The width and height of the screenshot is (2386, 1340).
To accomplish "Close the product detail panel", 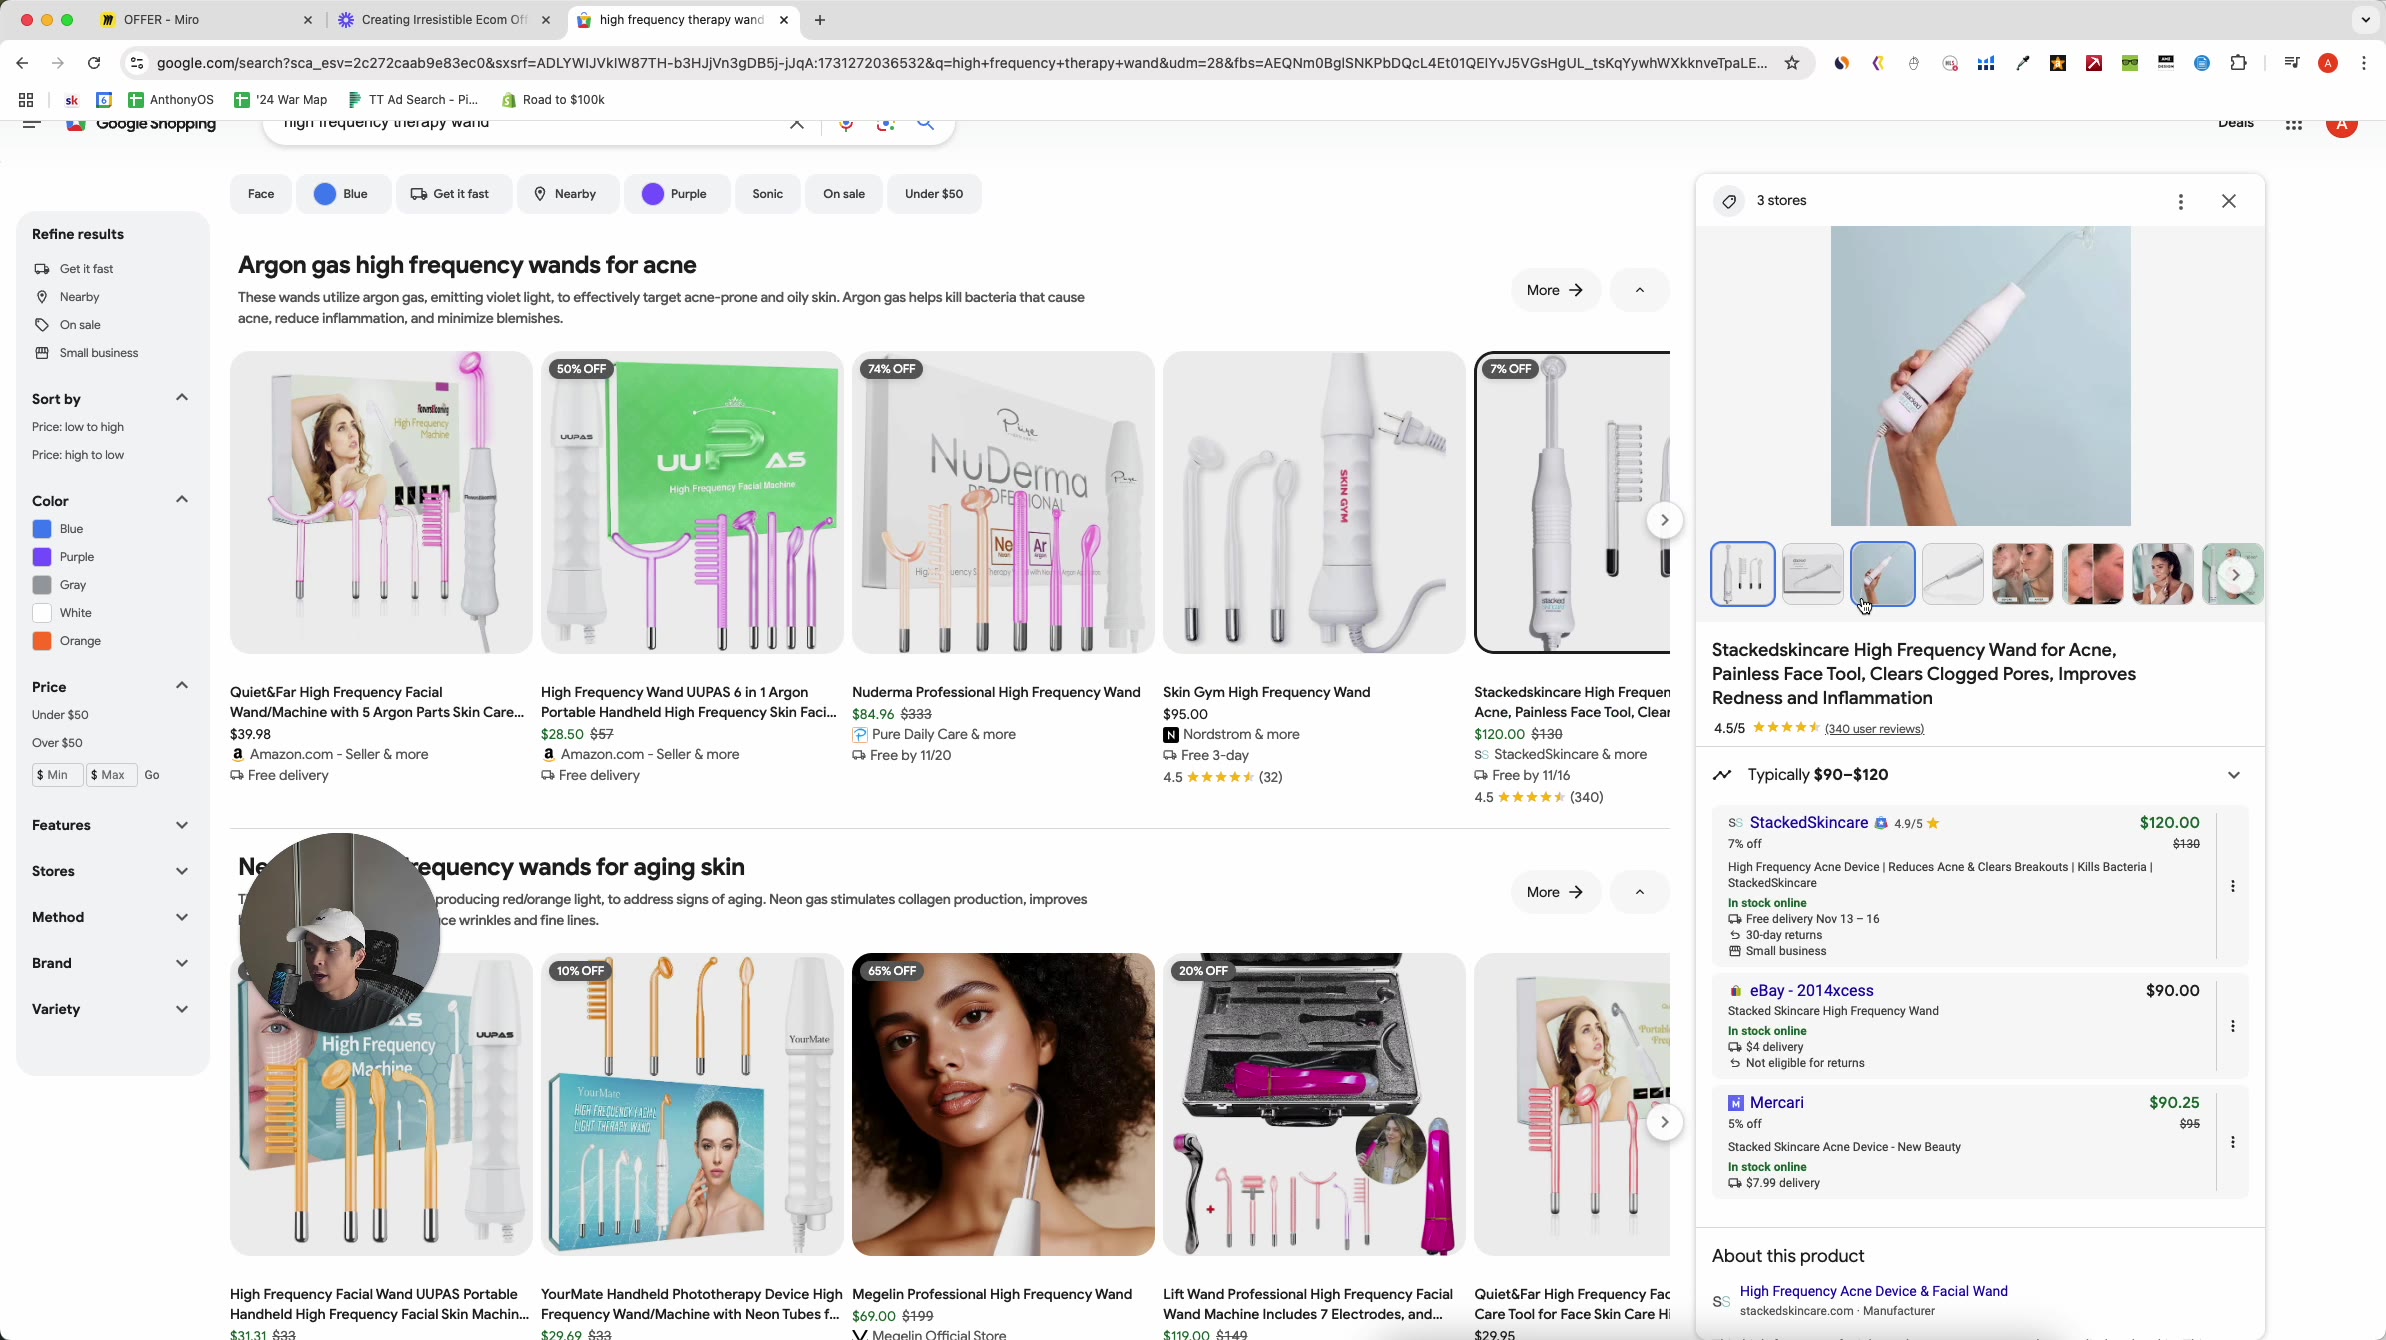I will coord(2229,202).
